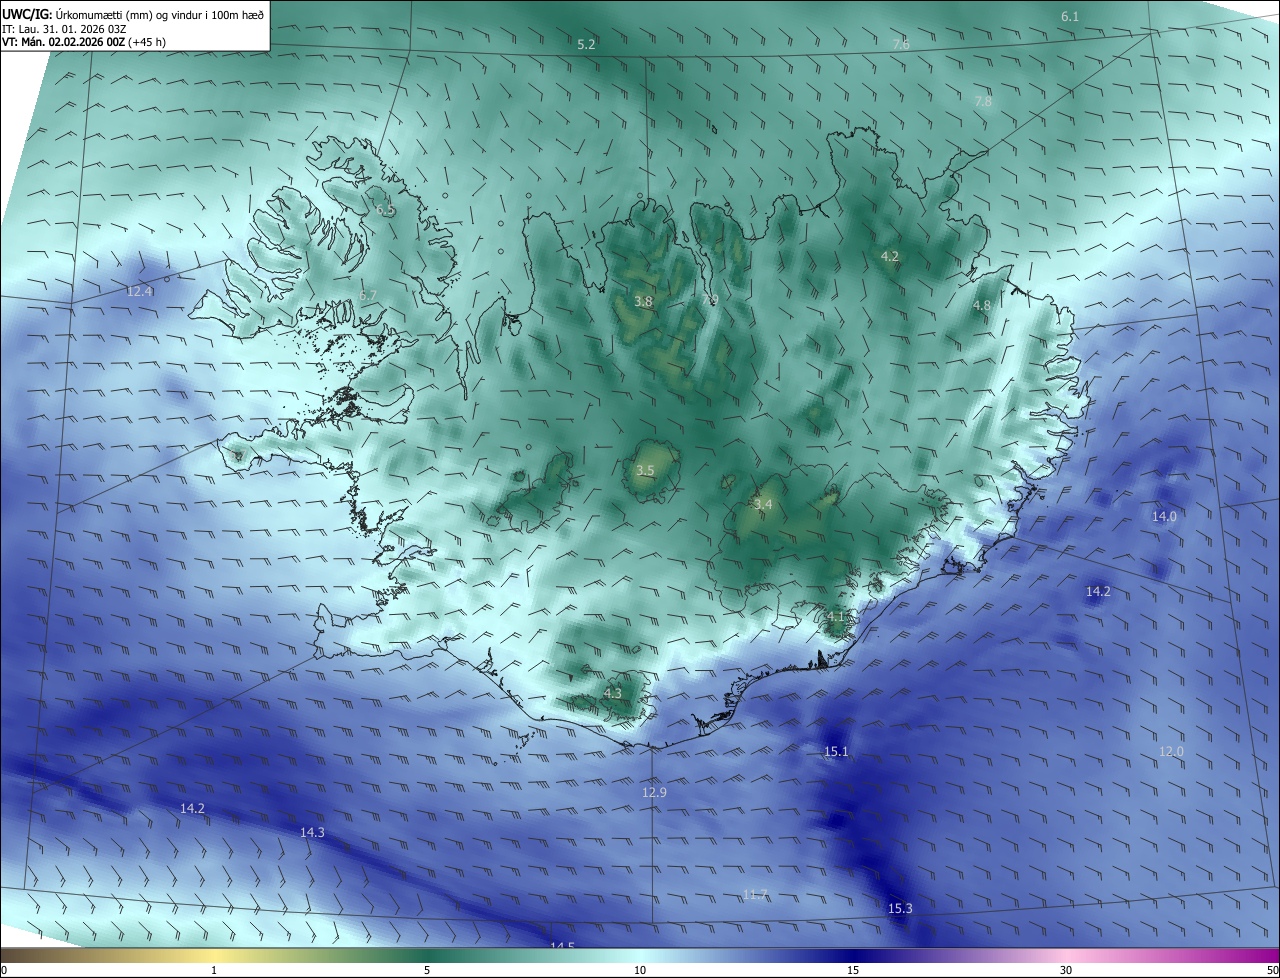Click the 4.1 value label
1280x978 pixels.
(x=836, y=616)
